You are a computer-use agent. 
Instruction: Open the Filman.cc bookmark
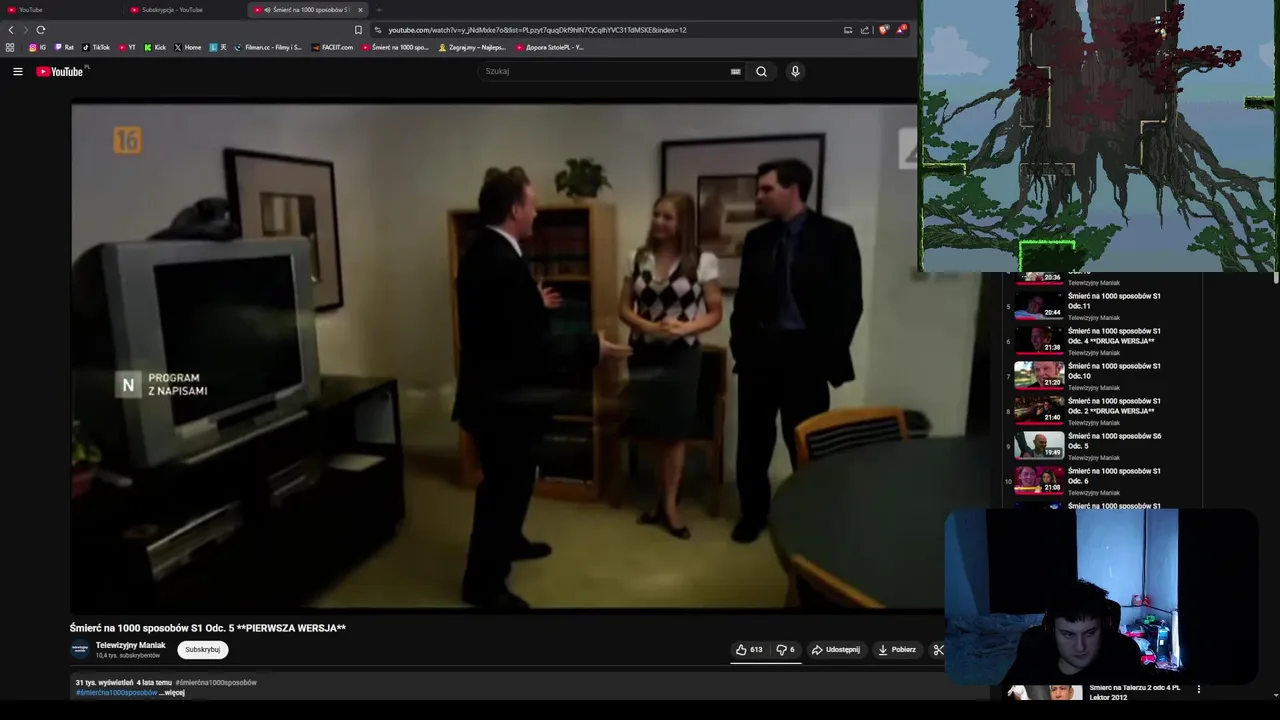267,47
